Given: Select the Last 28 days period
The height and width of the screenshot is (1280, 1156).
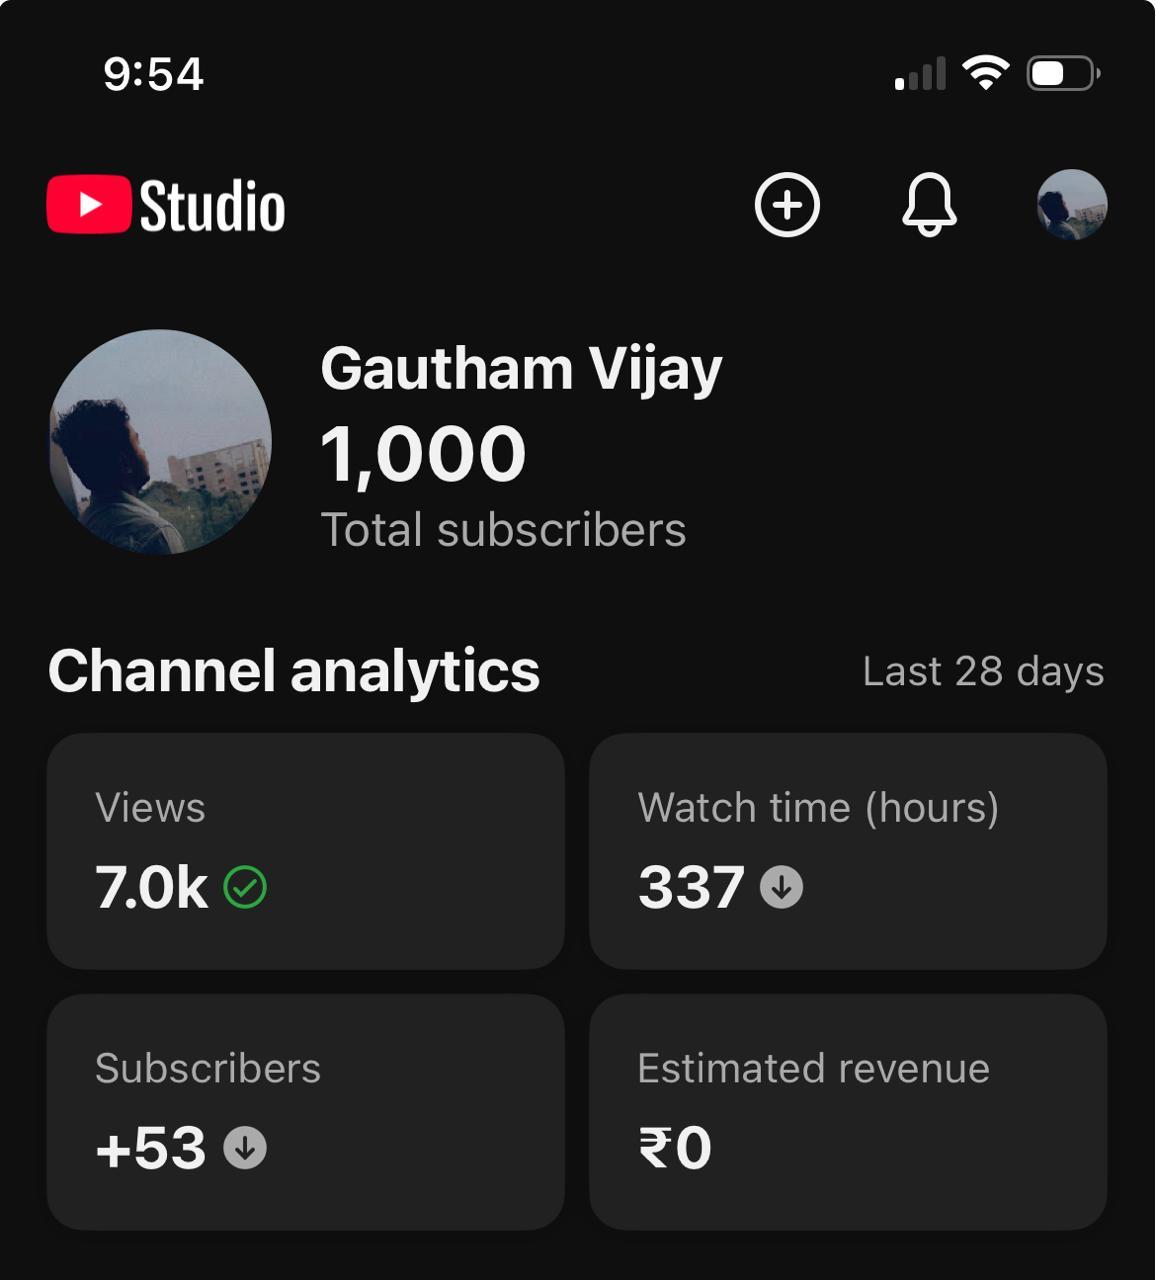Looking at the screenshot, I should pyautogui.click(x=983, y=671).
